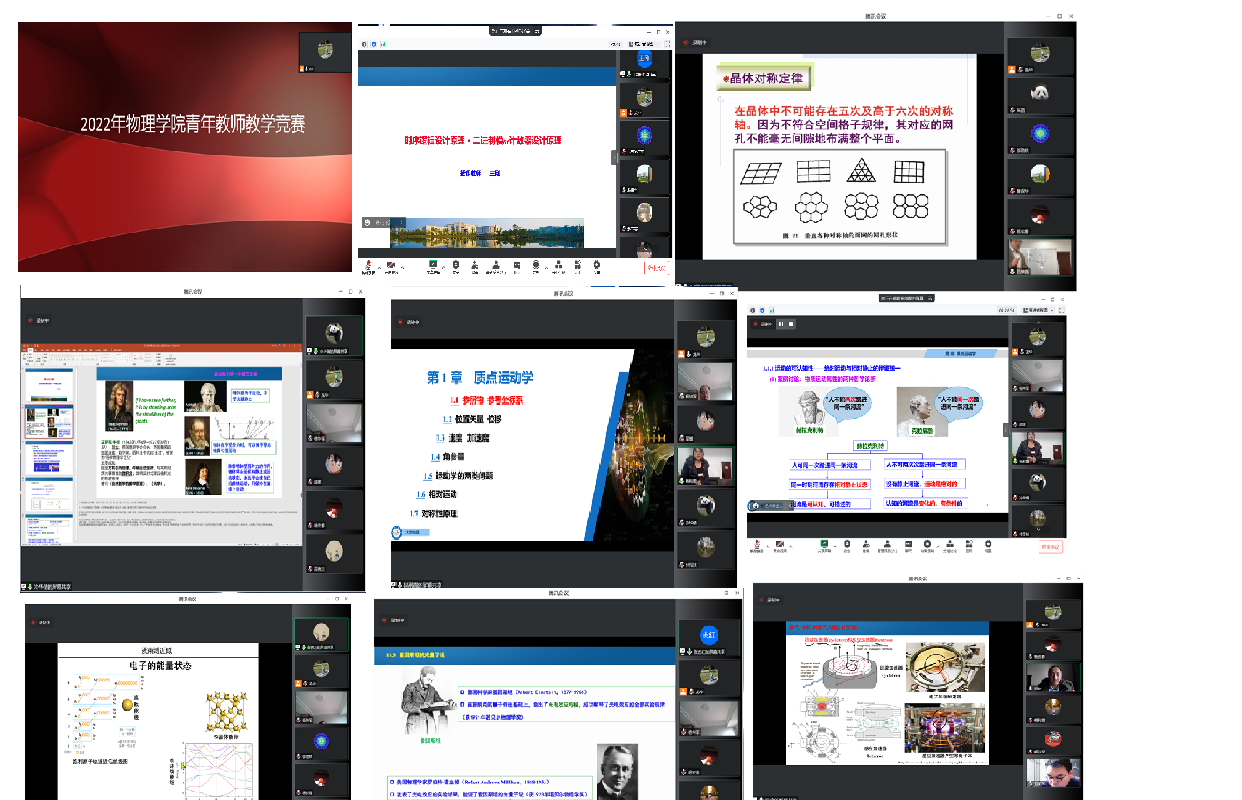Click red End Meeting button in philosopher-busts window
The image size is (1242, 800).
(x=1050, y=546)
